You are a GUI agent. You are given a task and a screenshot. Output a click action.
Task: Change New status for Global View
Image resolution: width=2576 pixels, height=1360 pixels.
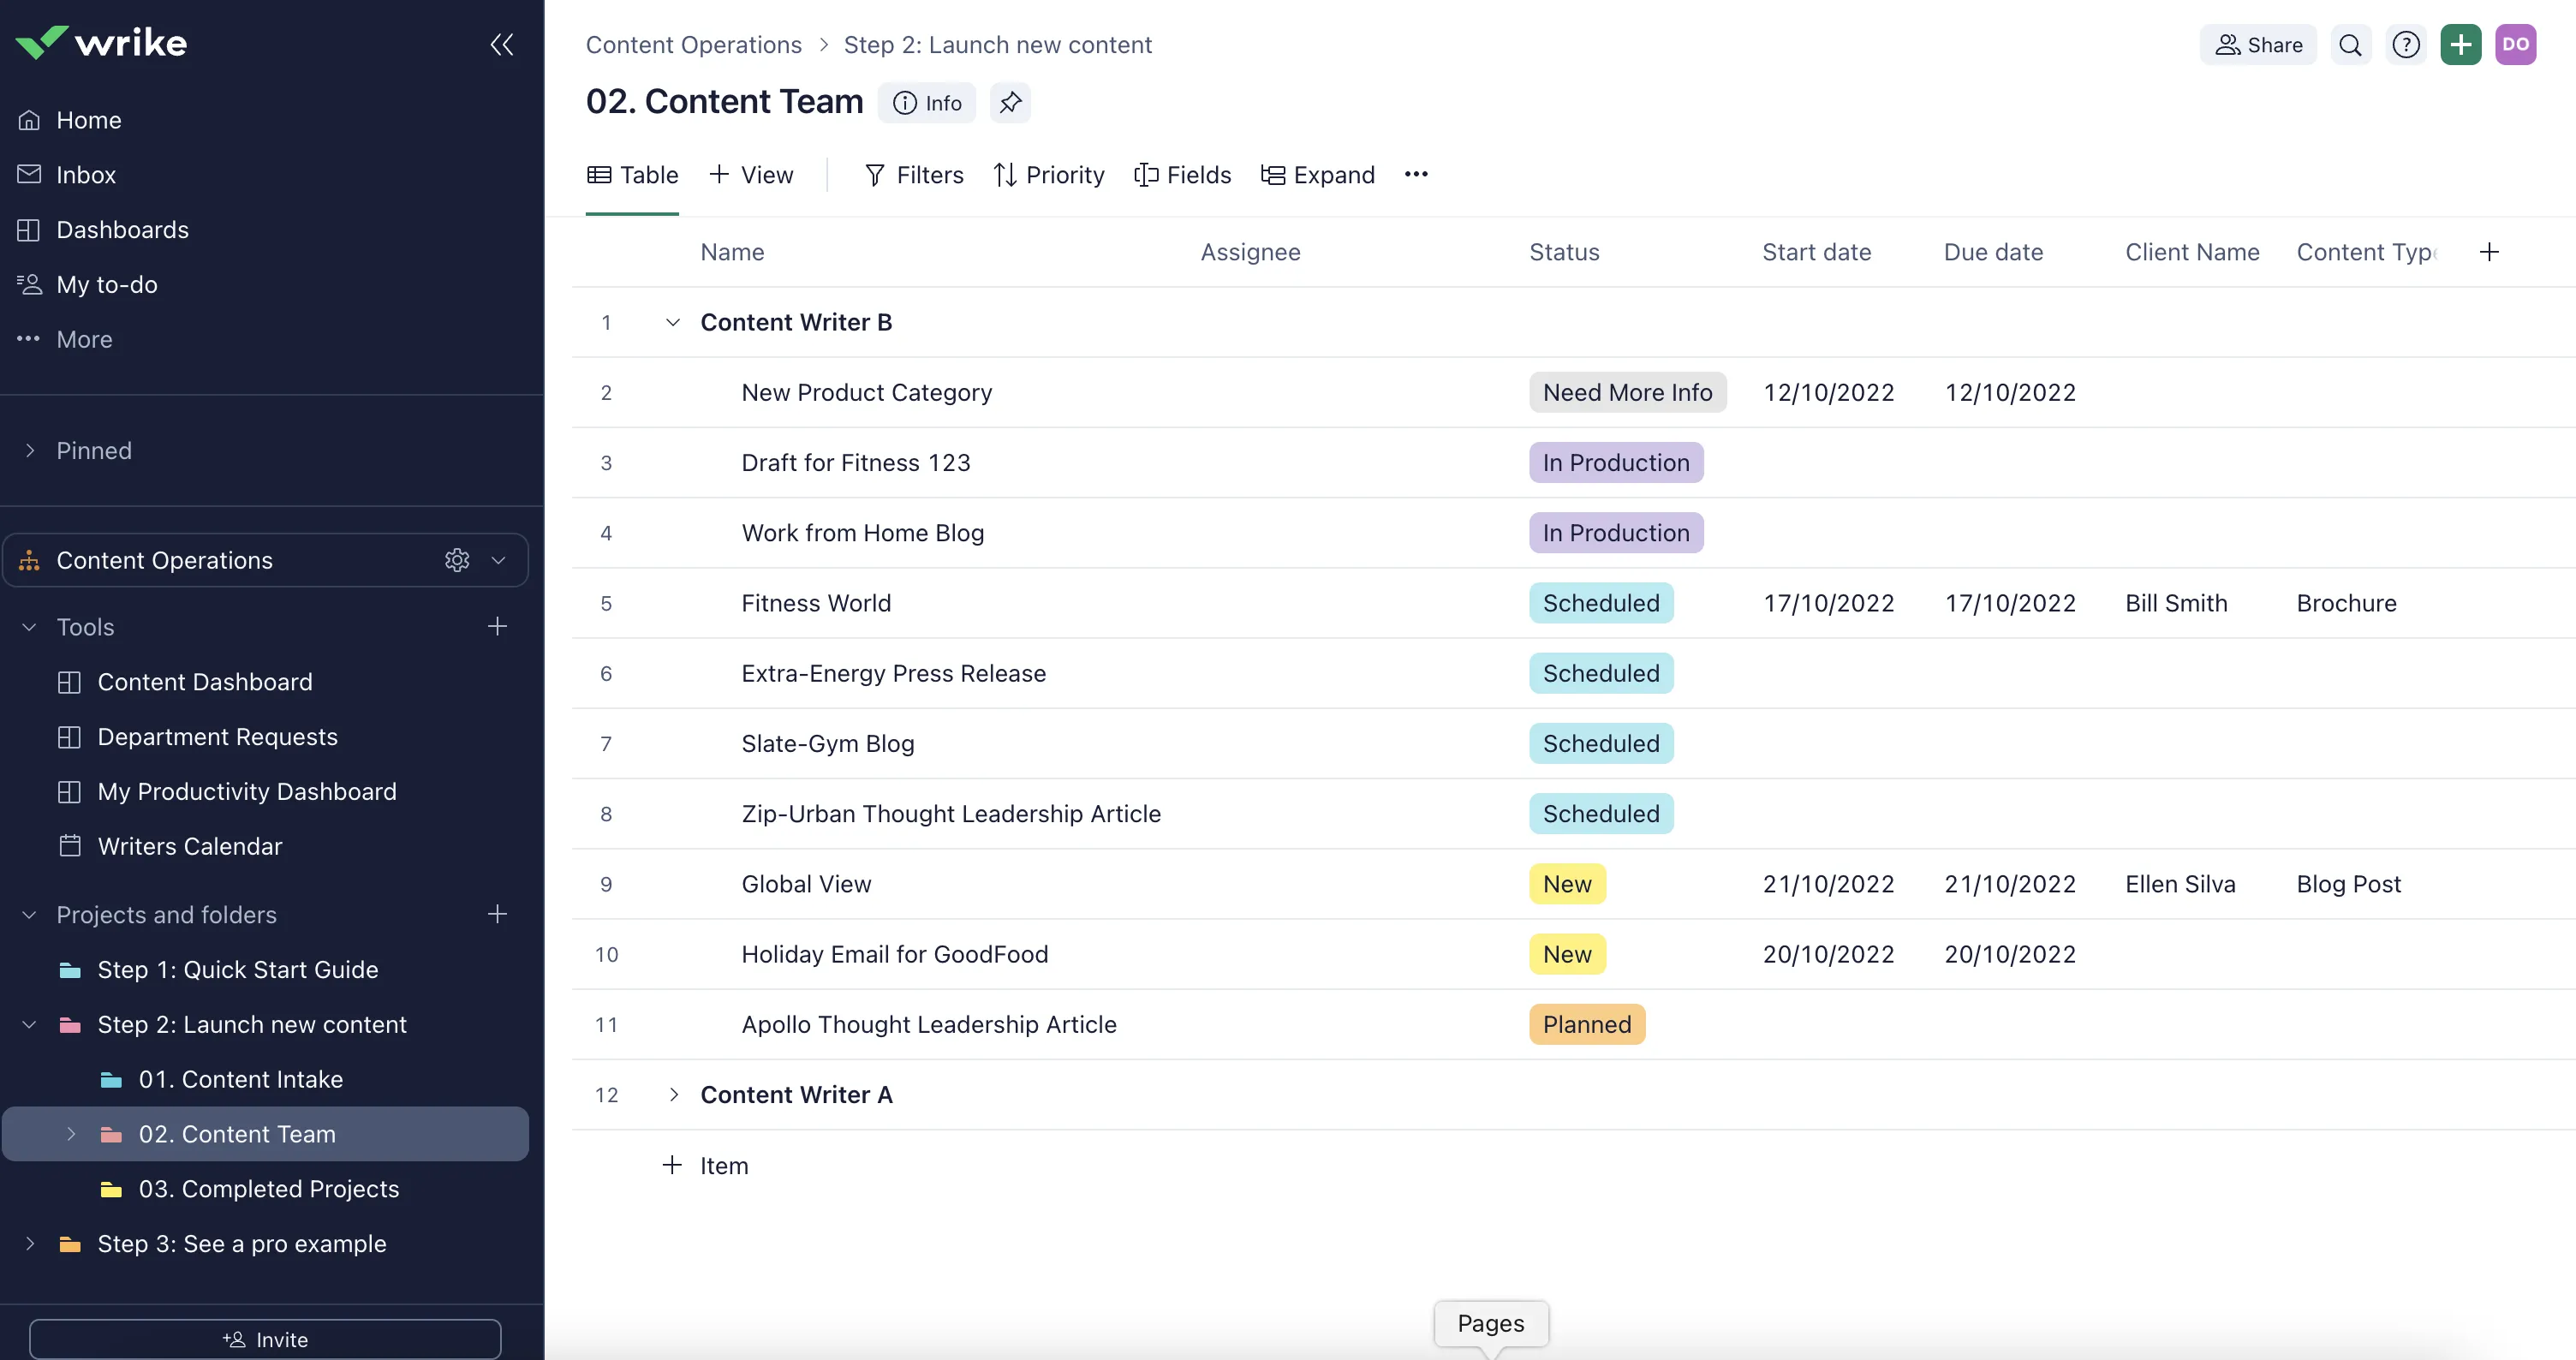point(1567,885)
